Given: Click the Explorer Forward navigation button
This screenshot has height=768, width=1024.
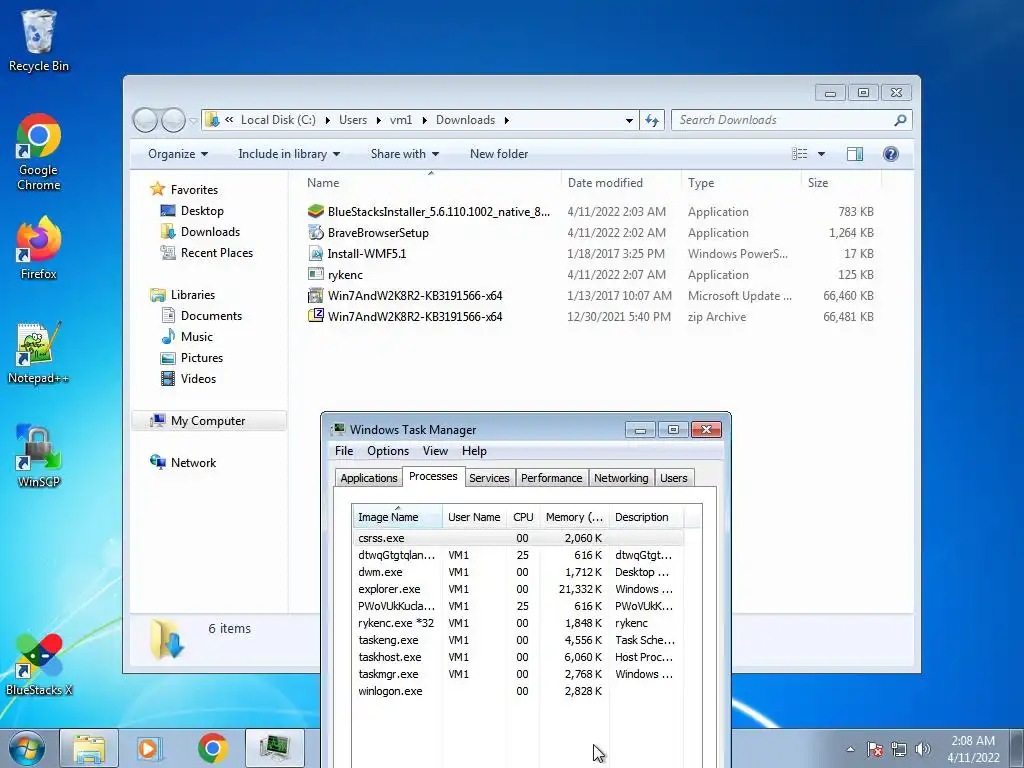Looking at the screenshot, I should tap(173, 120).
